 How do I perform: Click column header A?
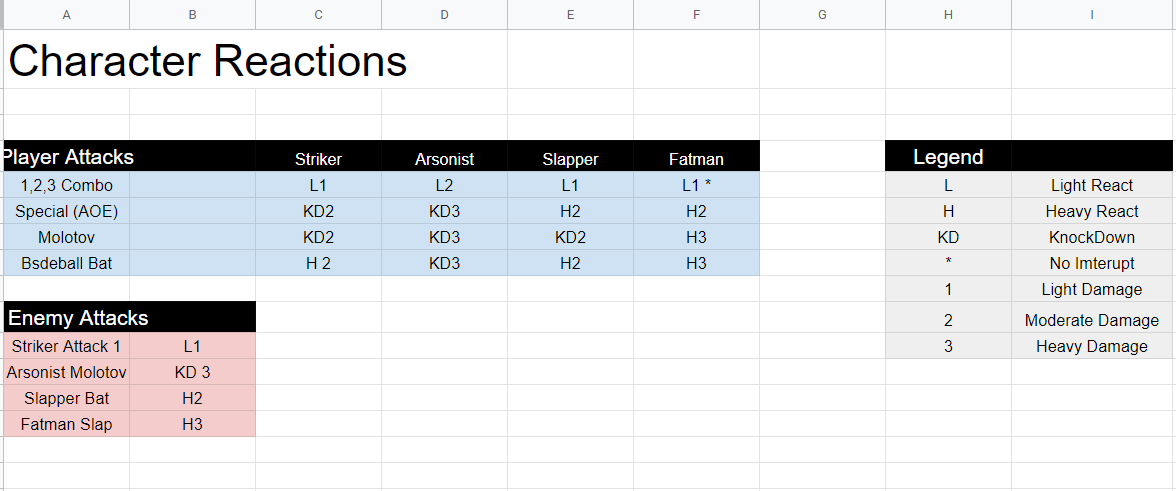66,14
